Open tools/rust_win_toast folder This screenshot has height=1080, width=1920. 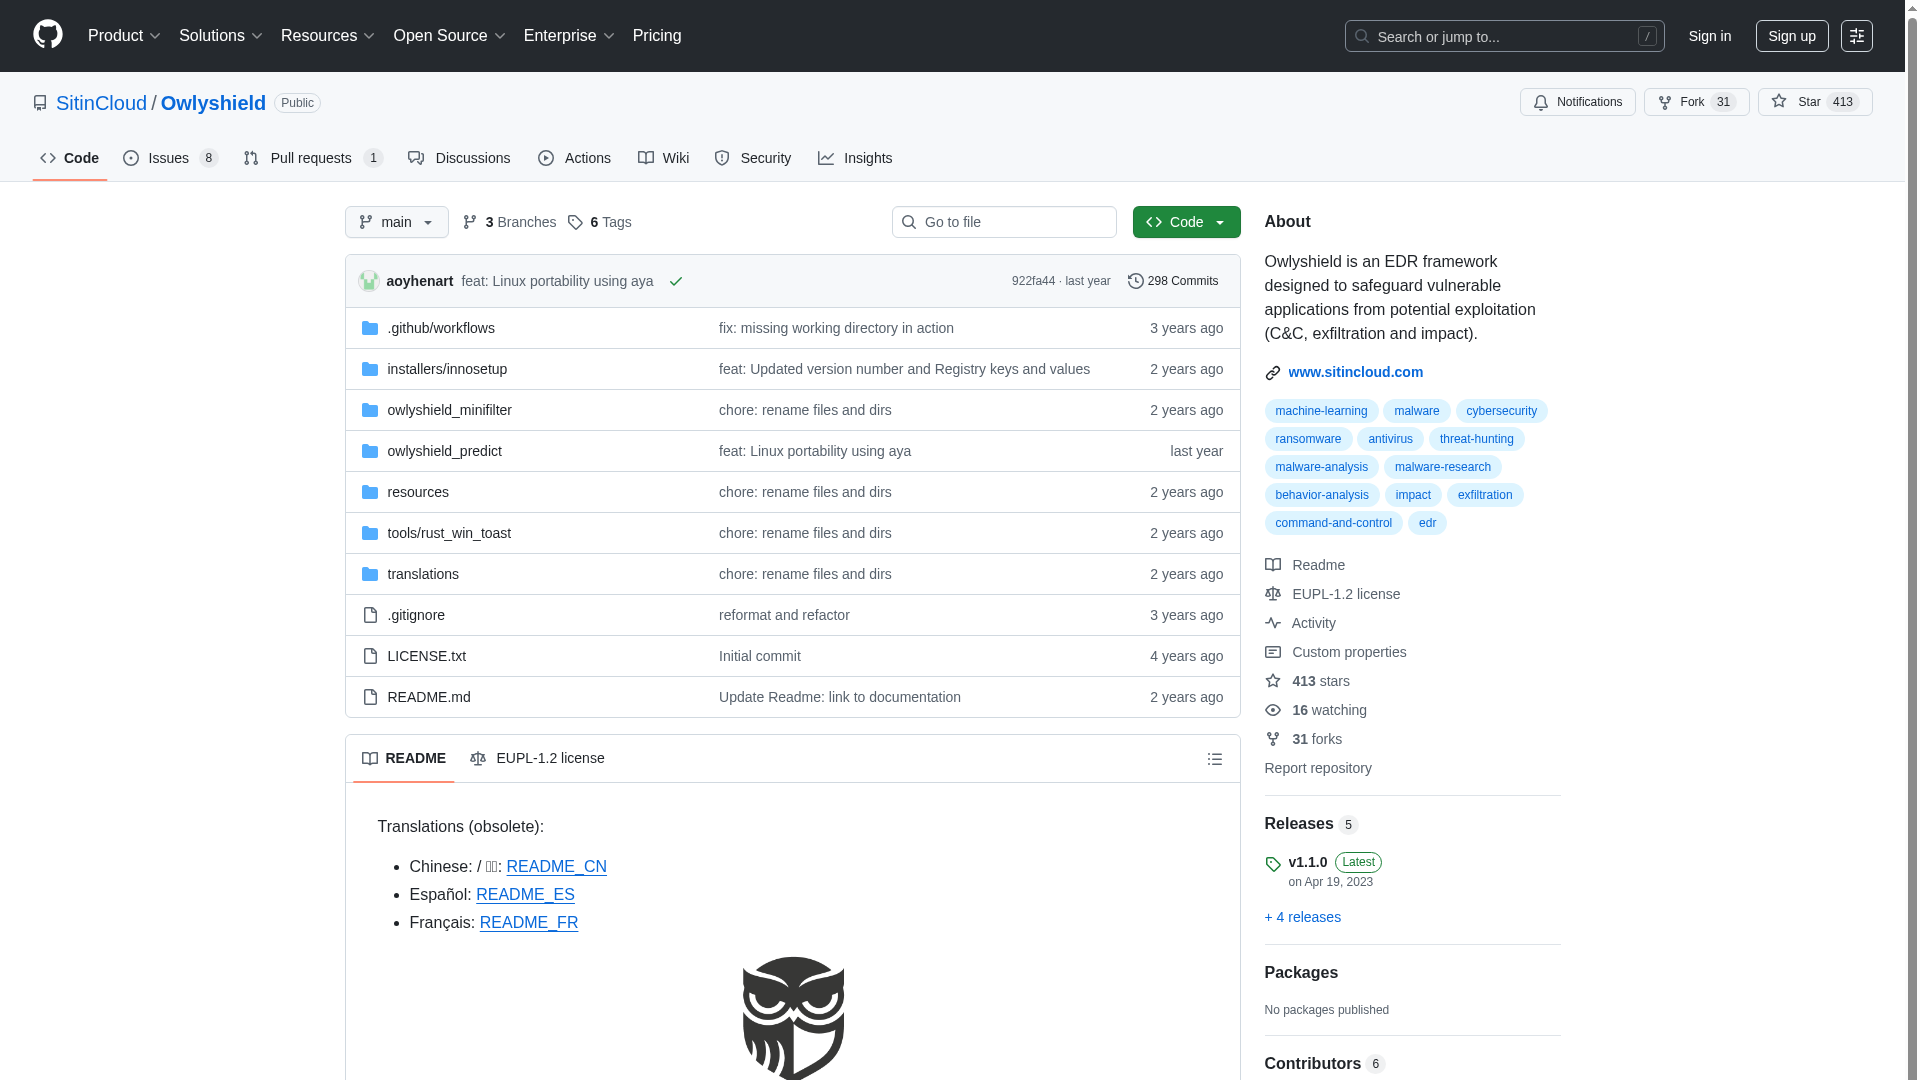click(449, 533)
